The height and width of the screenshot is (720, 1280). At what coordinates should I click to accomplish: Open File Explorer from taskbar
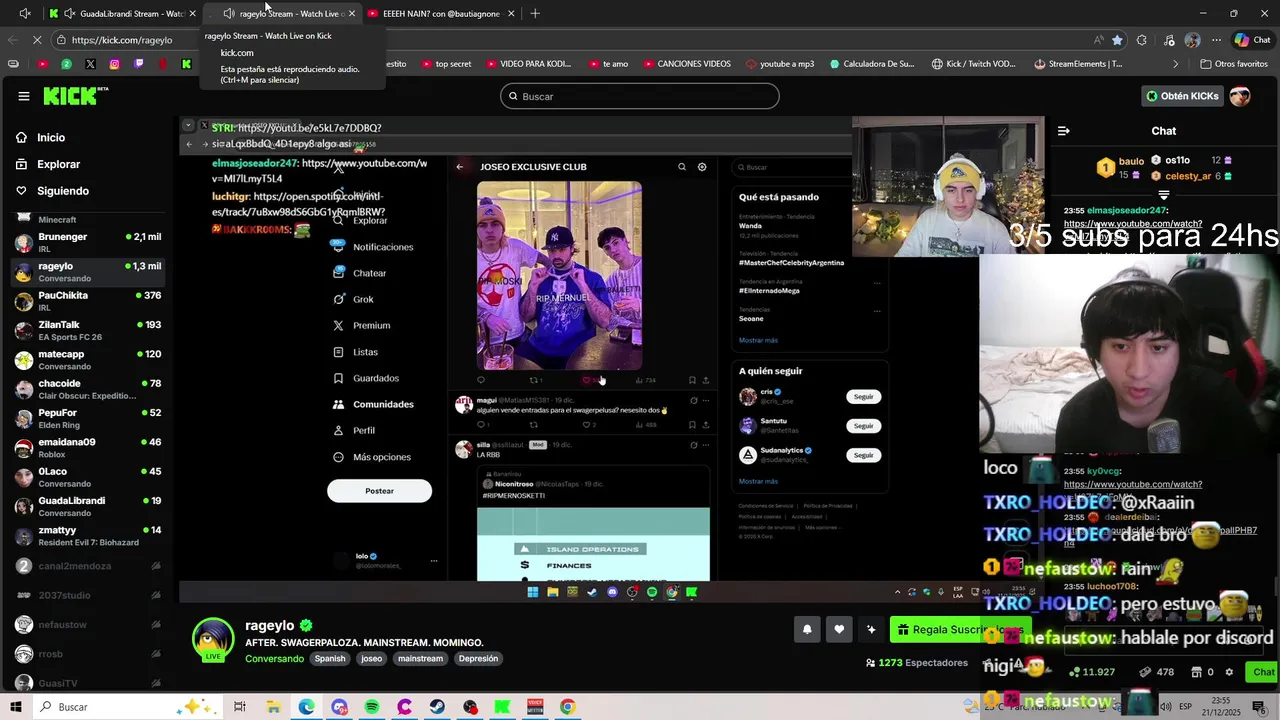tap(273, 707)
